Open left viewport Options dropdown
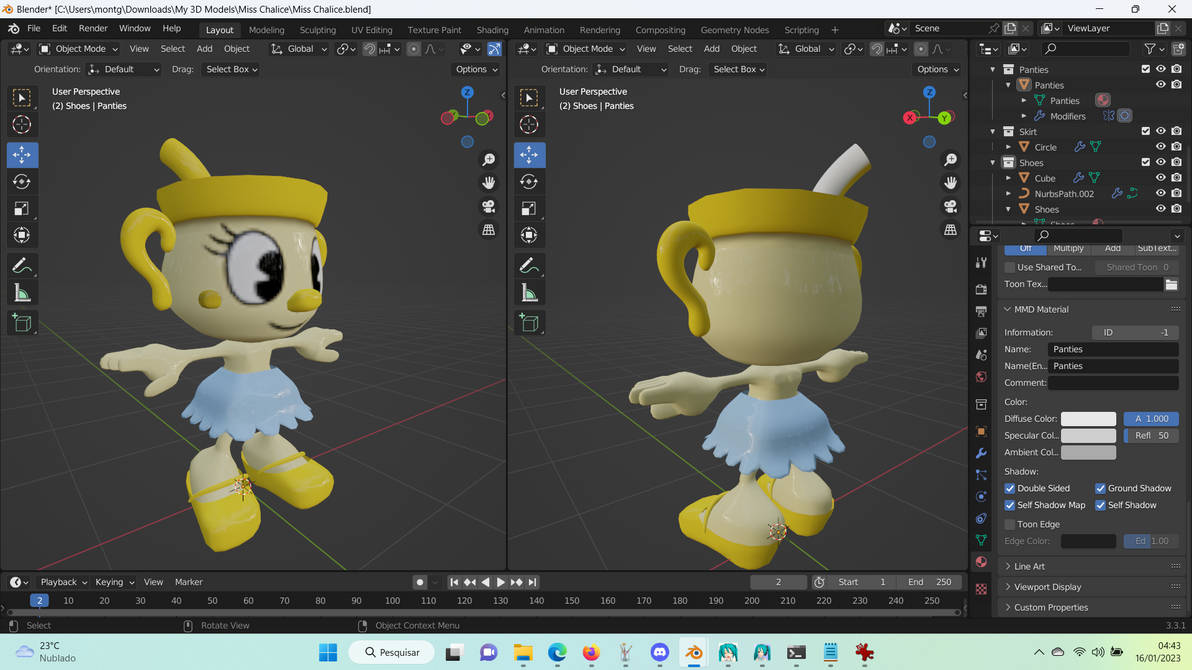This screenshot has width=1192, height=670. [477, 69]
